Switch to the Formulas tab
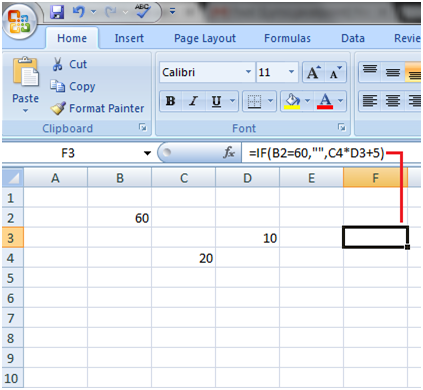The image size is (423, 390). pos(287,38)
